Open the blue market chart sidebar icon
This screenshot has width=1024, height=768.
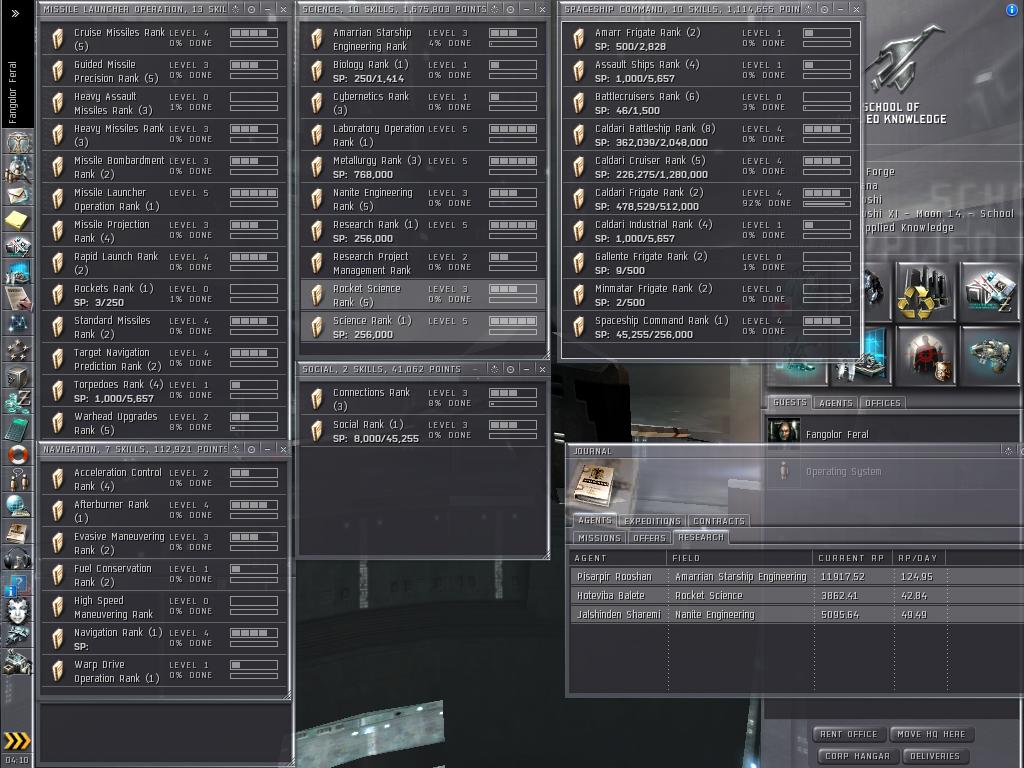[18, 272]
